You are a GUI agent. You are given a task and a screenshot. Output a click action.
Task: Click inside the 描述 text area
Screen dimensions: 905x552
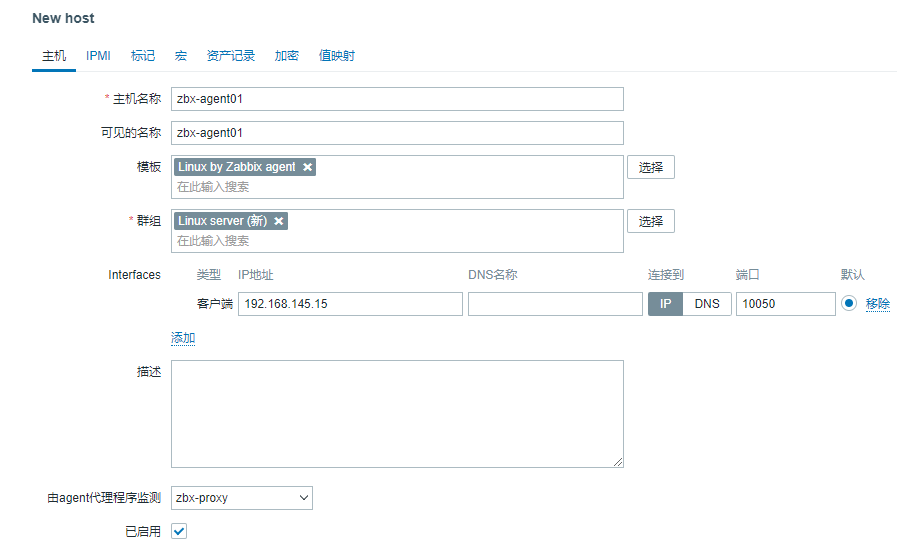pos(397,414)
